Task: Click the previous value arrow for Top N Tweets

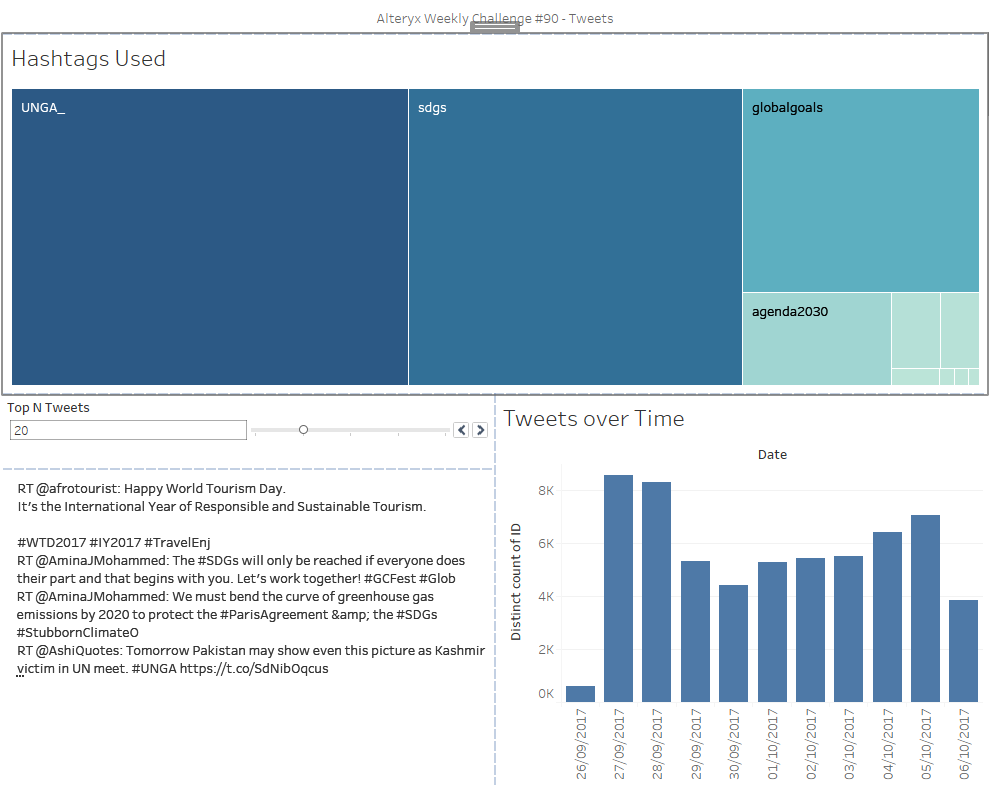Action: 461,430
